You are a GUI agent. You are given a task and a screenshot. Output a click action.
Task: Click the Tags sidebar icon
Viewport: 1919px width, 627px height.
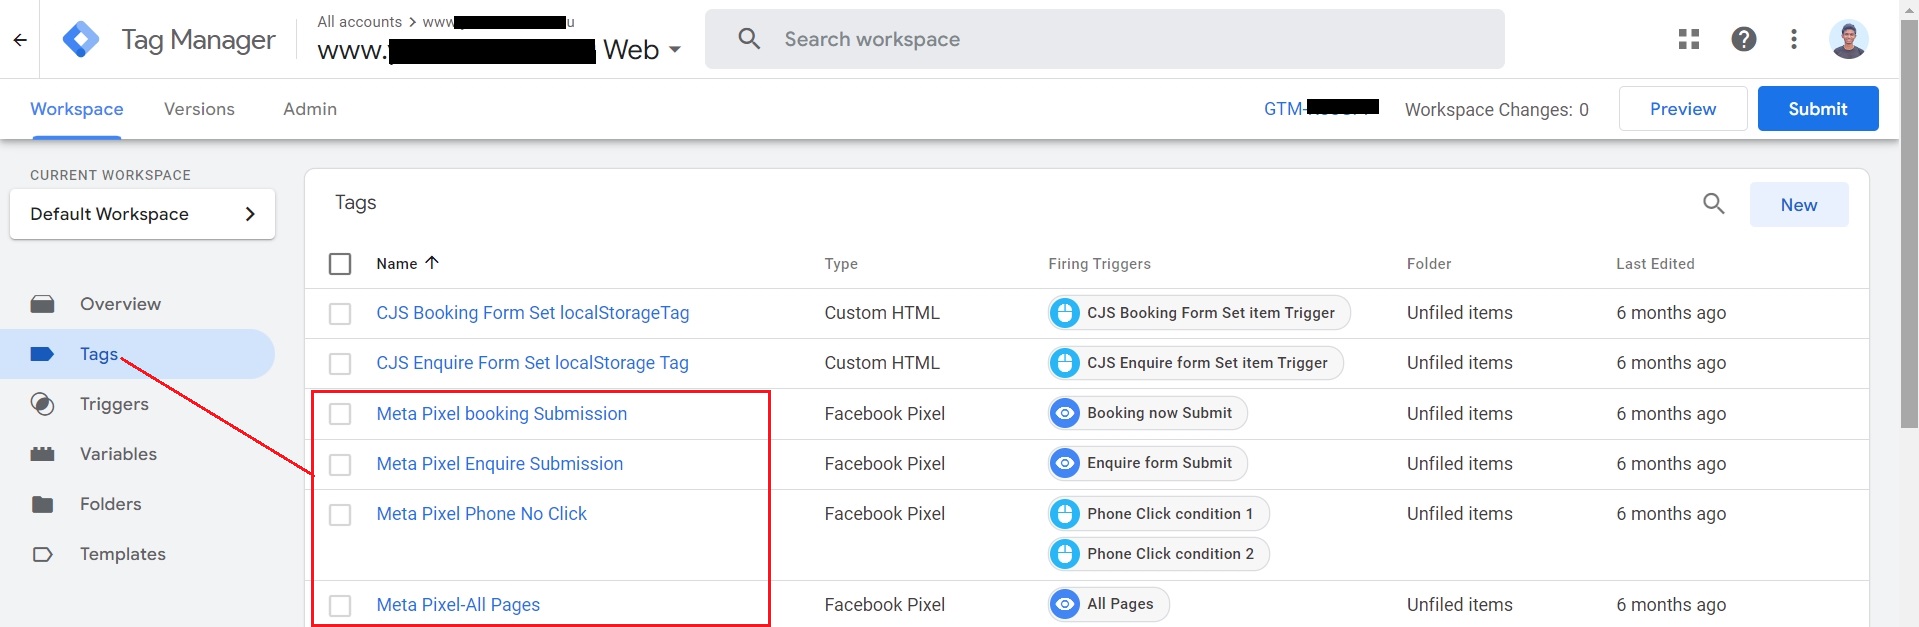pyautogui.click(x=42, y=354)
